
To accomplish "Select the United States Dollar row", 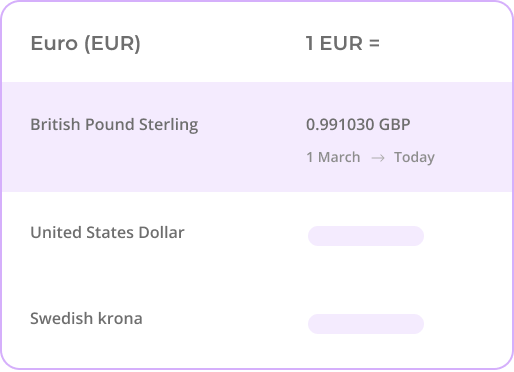I will click(257, 233).
